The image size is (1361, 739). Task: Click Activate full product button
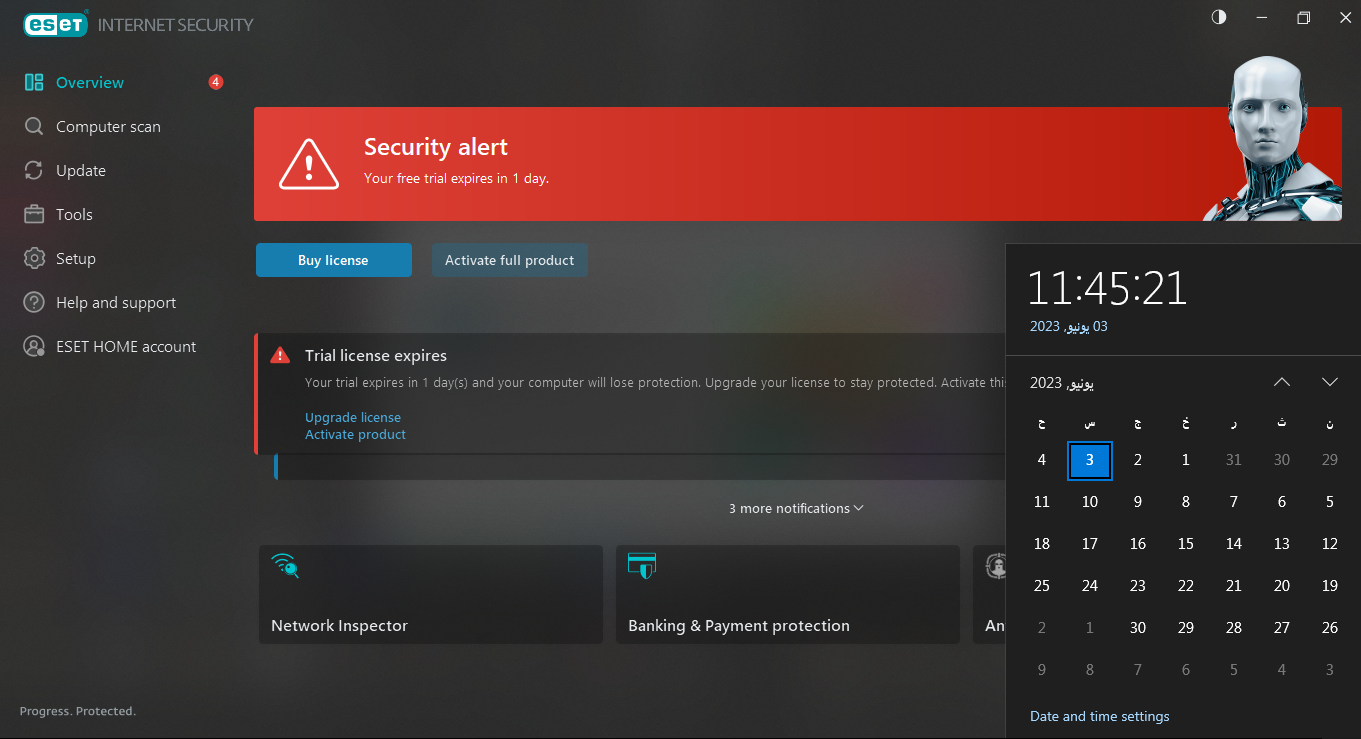(510, 260)
